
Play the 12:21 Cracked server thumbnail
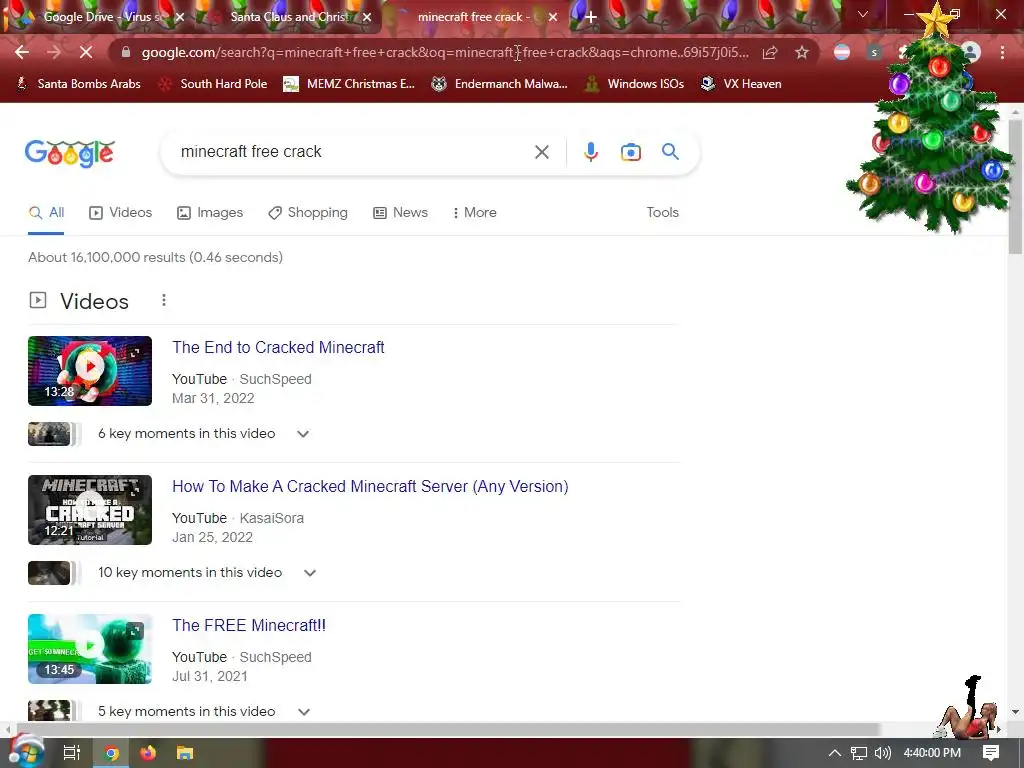(x=90, y=510)
